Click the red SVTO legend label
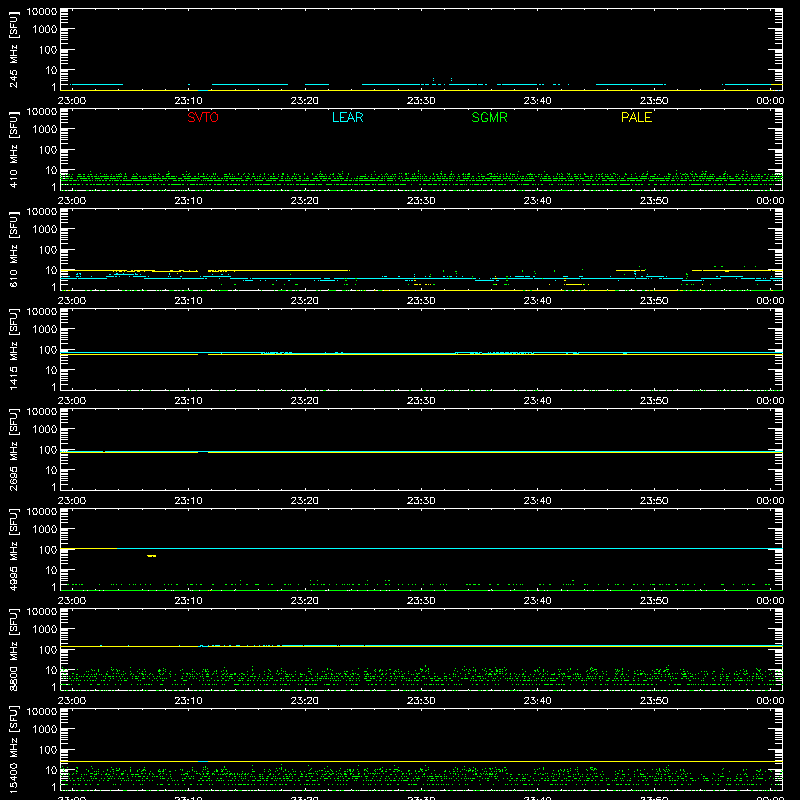Screen dimensions: 800x800 [203, 117]
